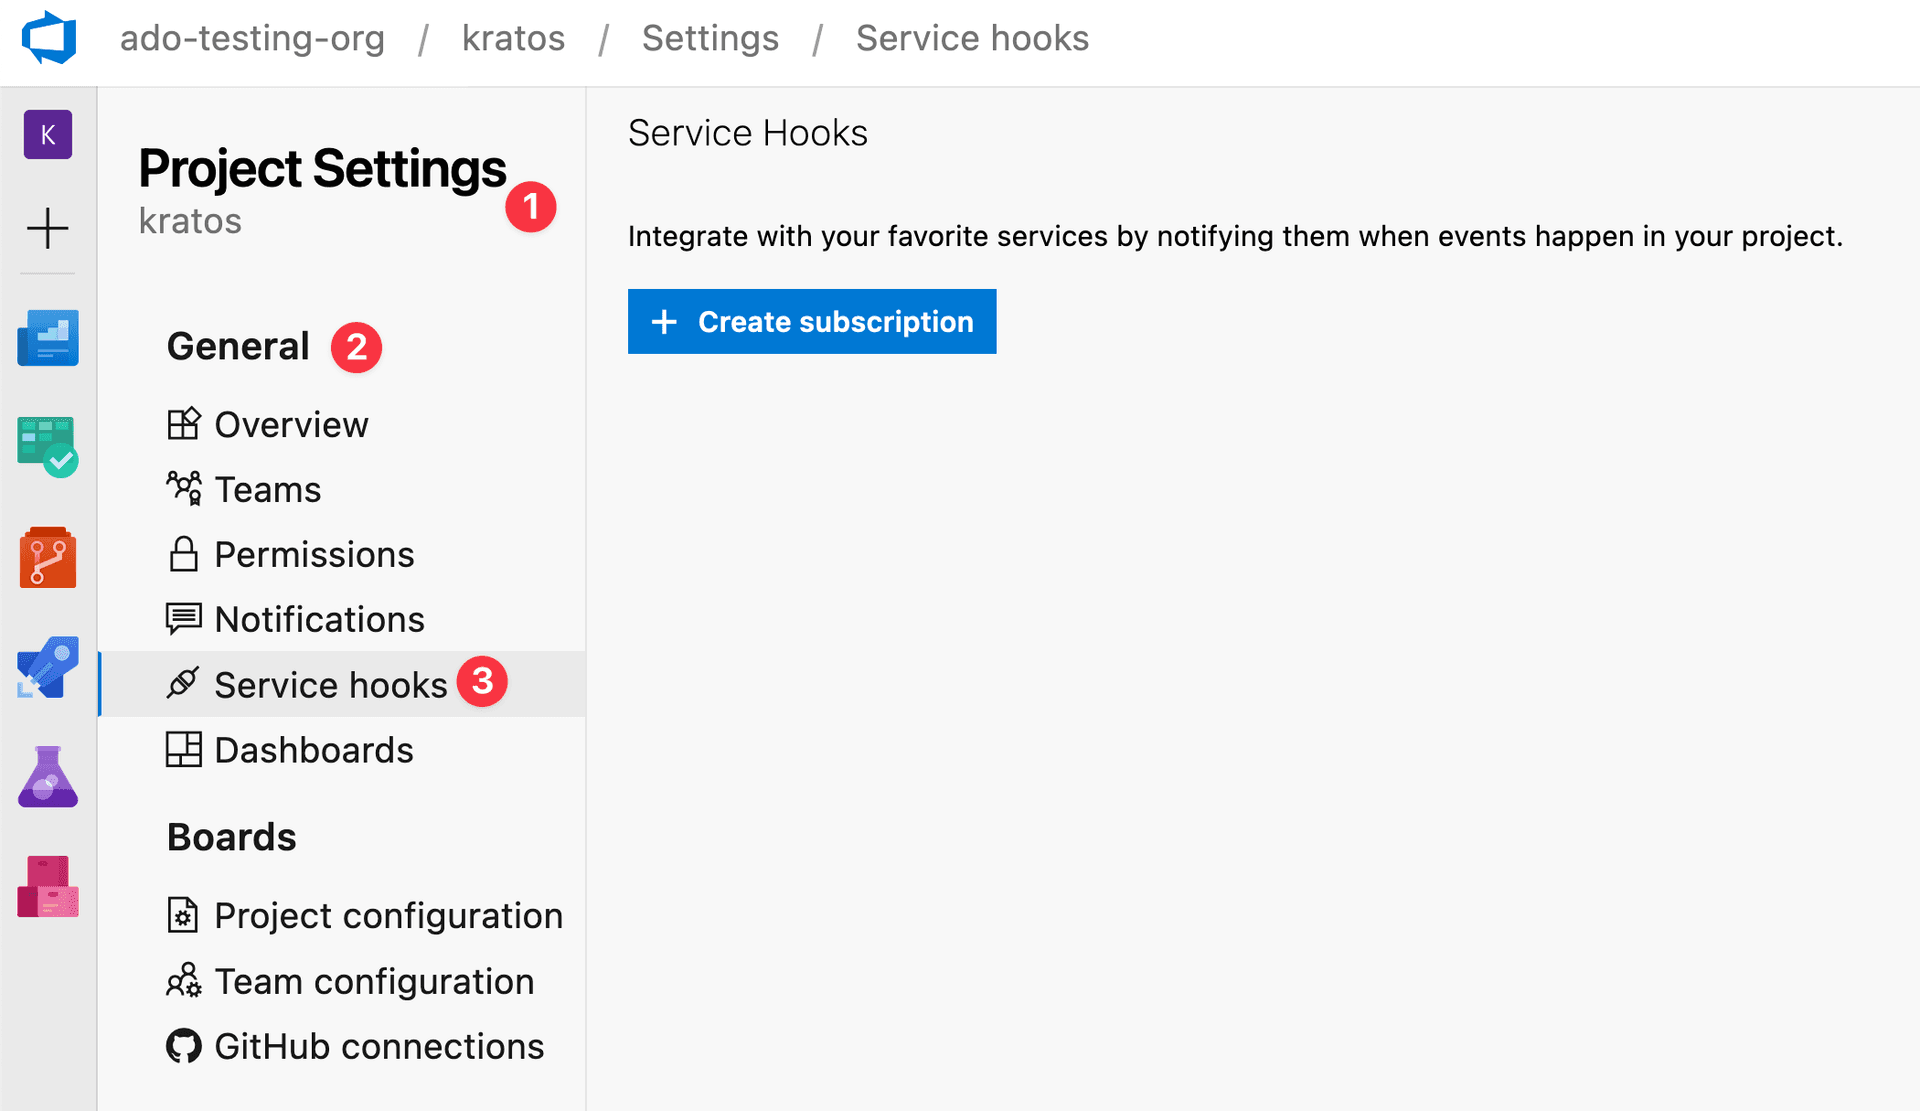Open the Boards hub icon
Screen dimensions: 1920x1111
(x=48, y=447)
